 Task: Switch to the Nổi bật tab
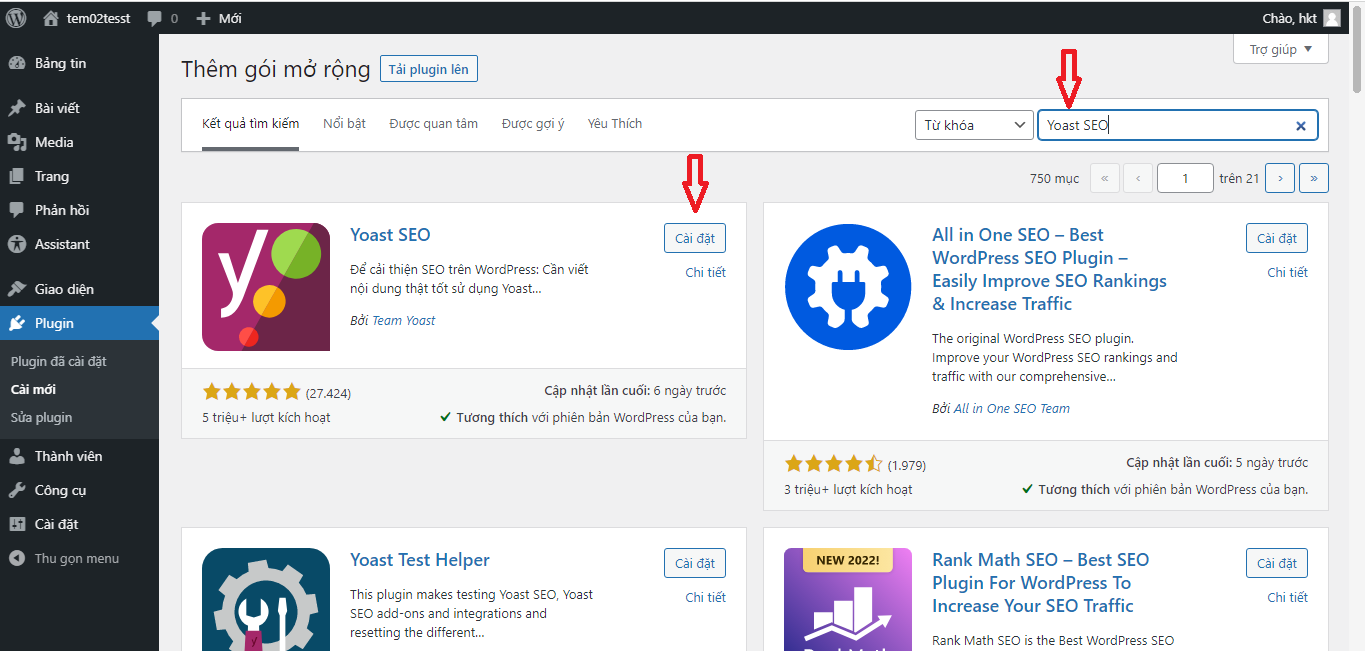click(344, 124)
